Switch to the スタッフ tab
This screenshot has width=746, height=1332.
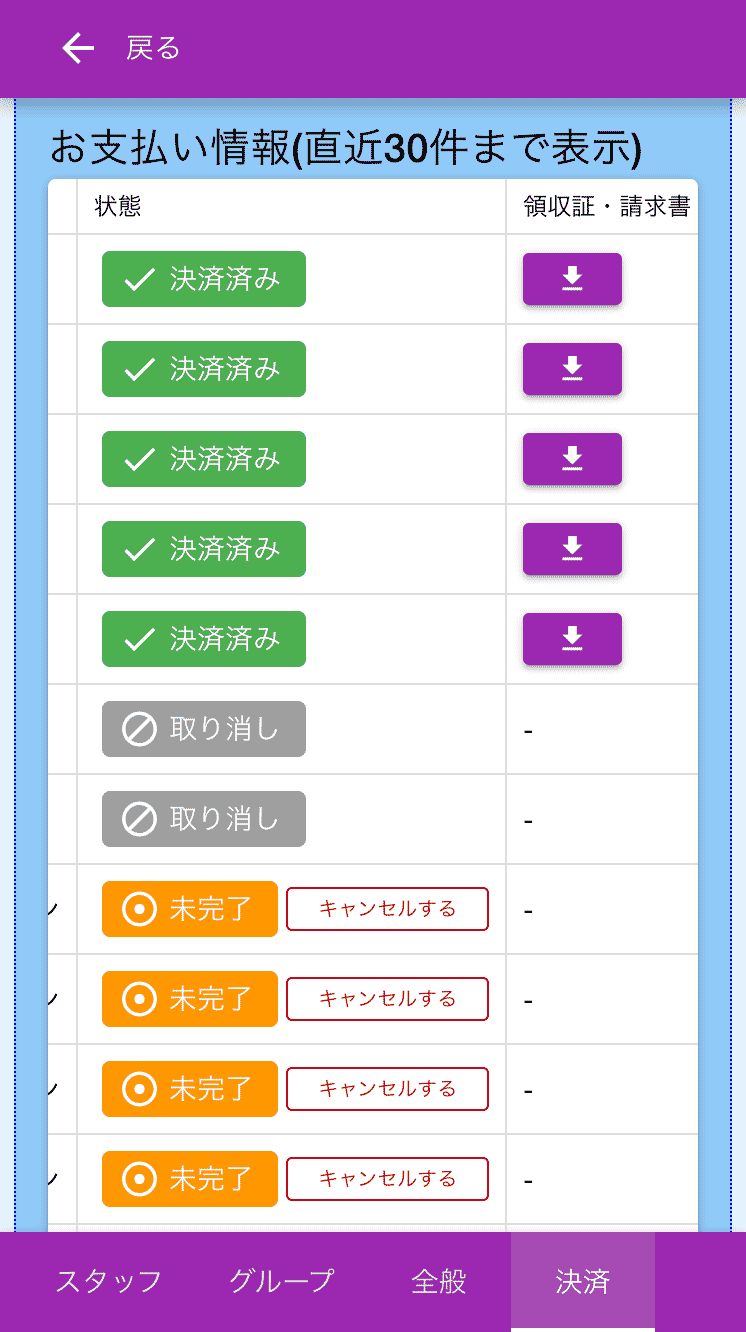coord(107,1281)
